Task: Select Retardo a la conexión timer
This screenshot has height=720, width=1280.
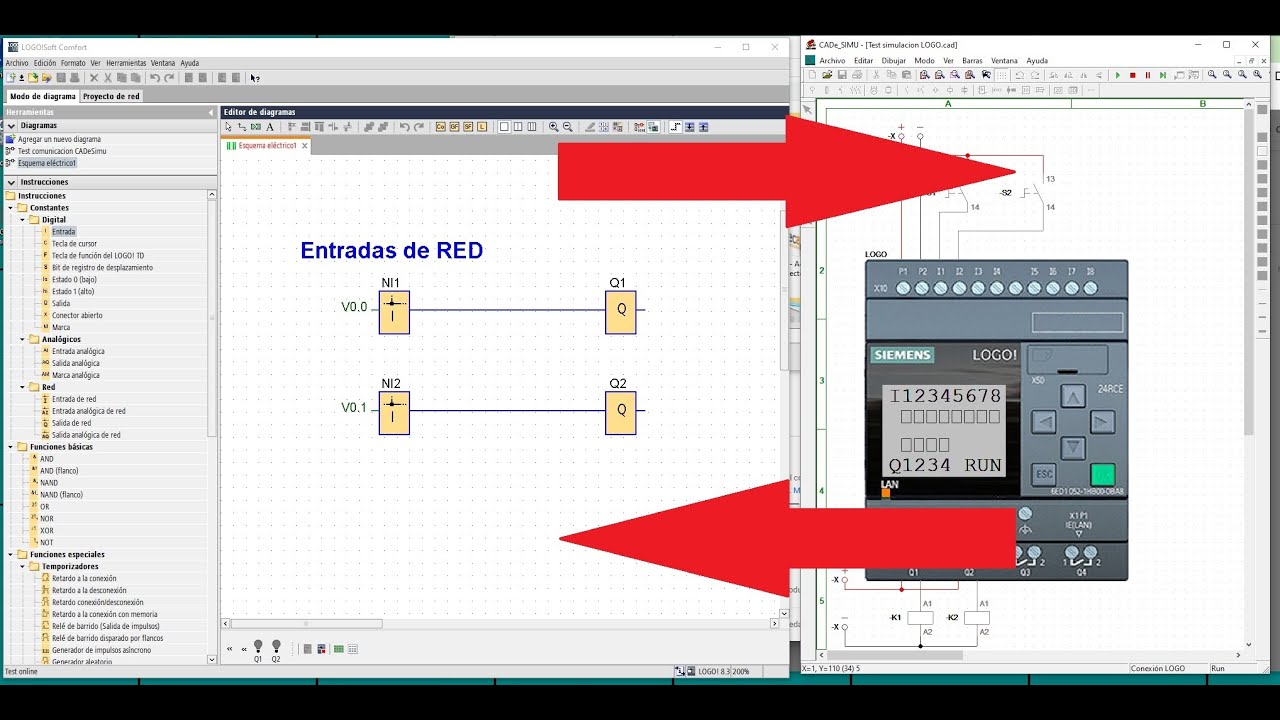Action: 84,579
